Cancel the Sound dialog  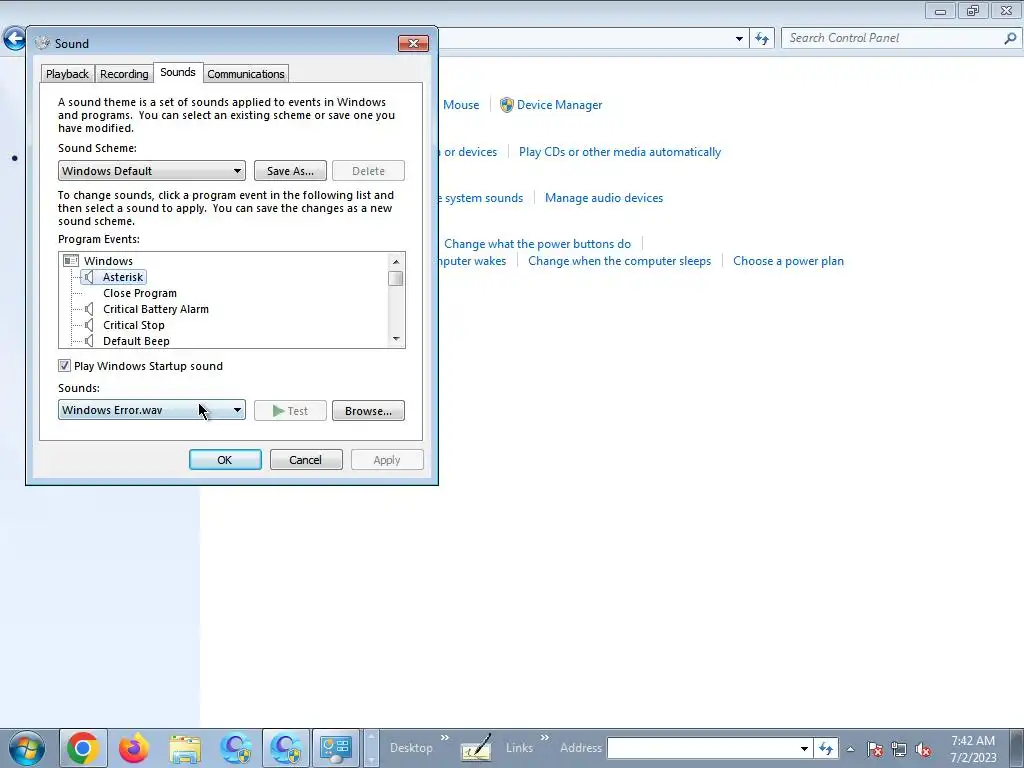point(306,460)
